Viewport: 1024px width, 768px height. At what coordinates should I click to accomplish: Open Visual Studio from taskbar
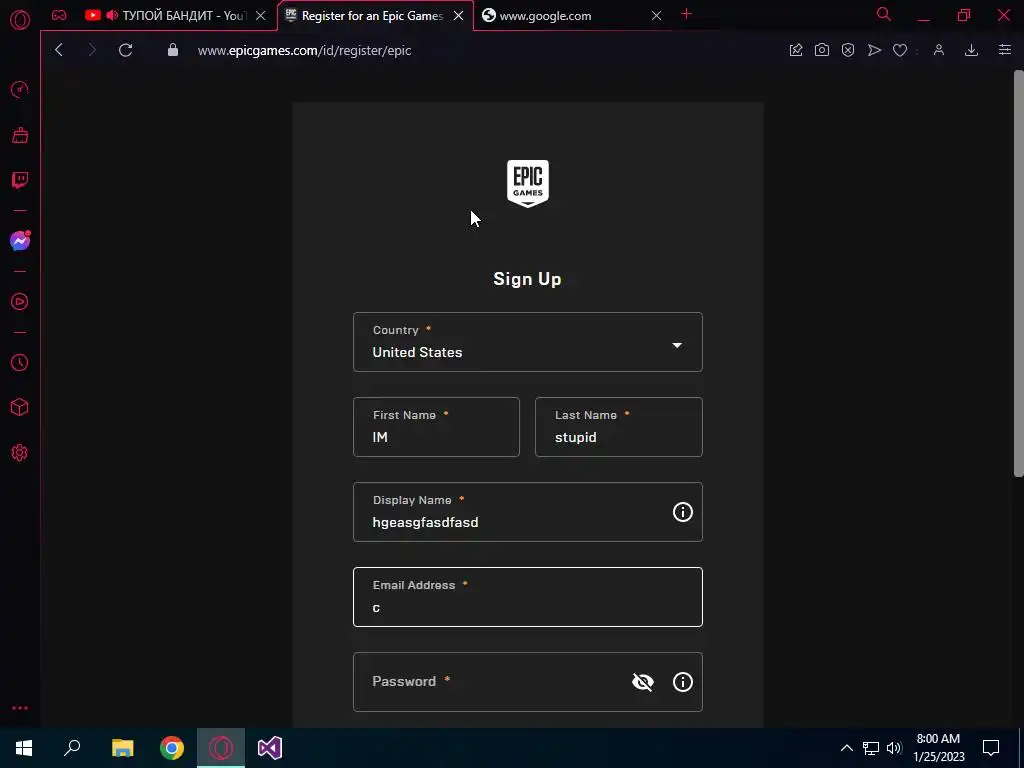point(270,748)
